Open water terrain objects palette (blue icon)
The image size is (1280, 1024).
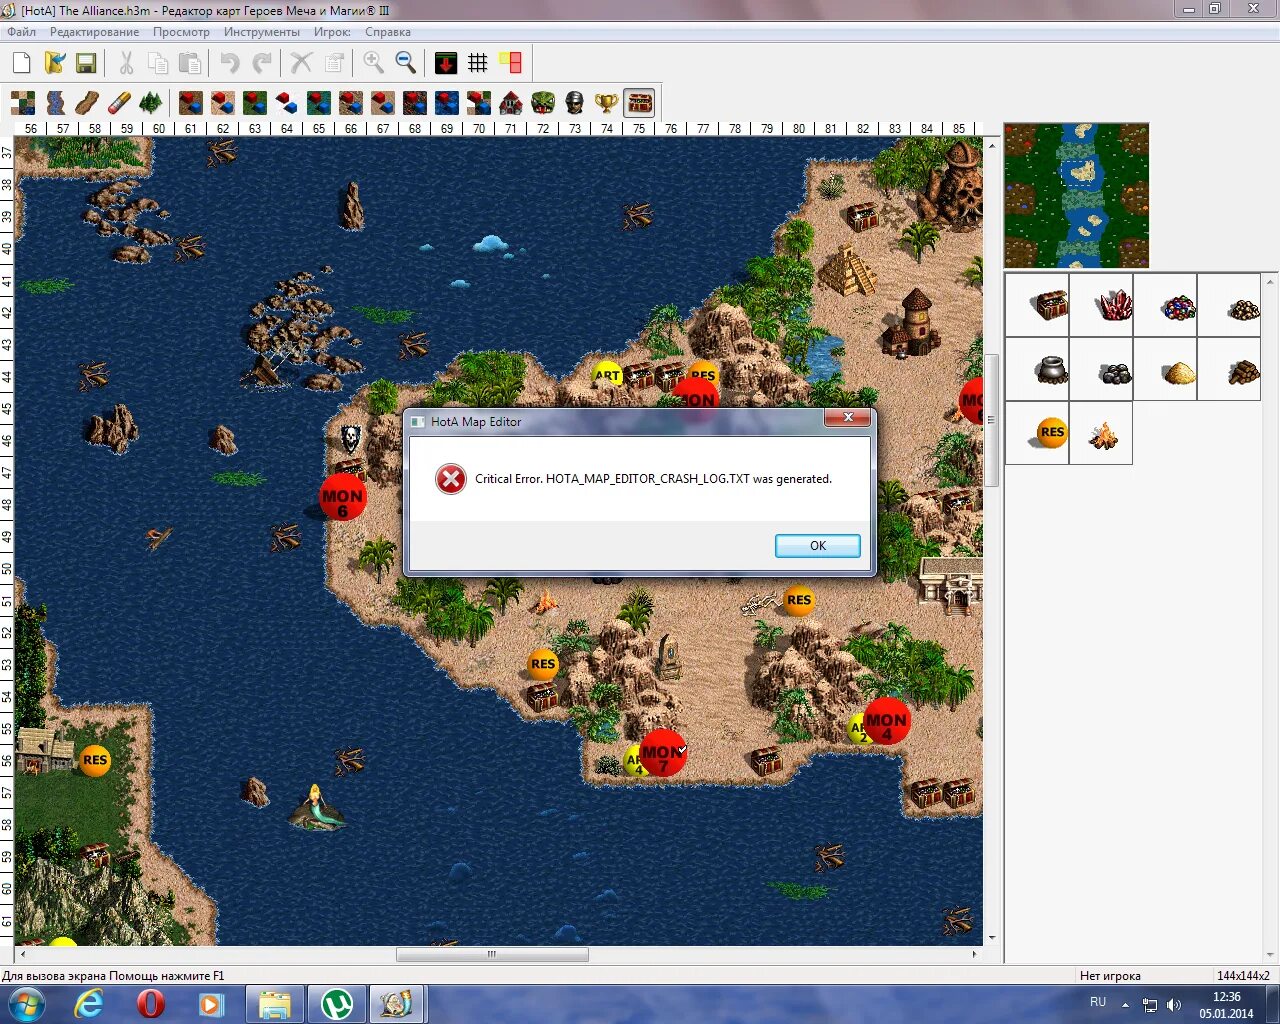click(447, 103)
